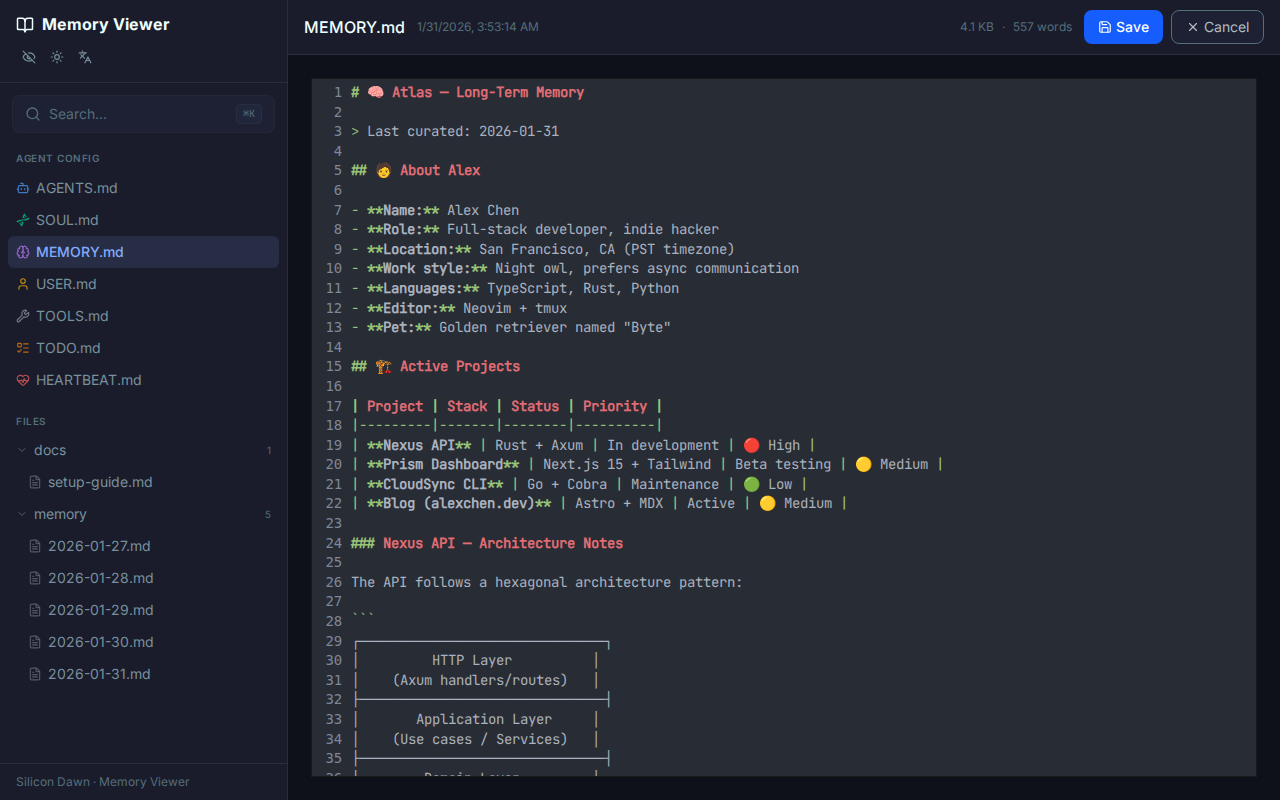
Task: Click the file icon beside 2026-01-27.md
Action: (x=36, y=546)
